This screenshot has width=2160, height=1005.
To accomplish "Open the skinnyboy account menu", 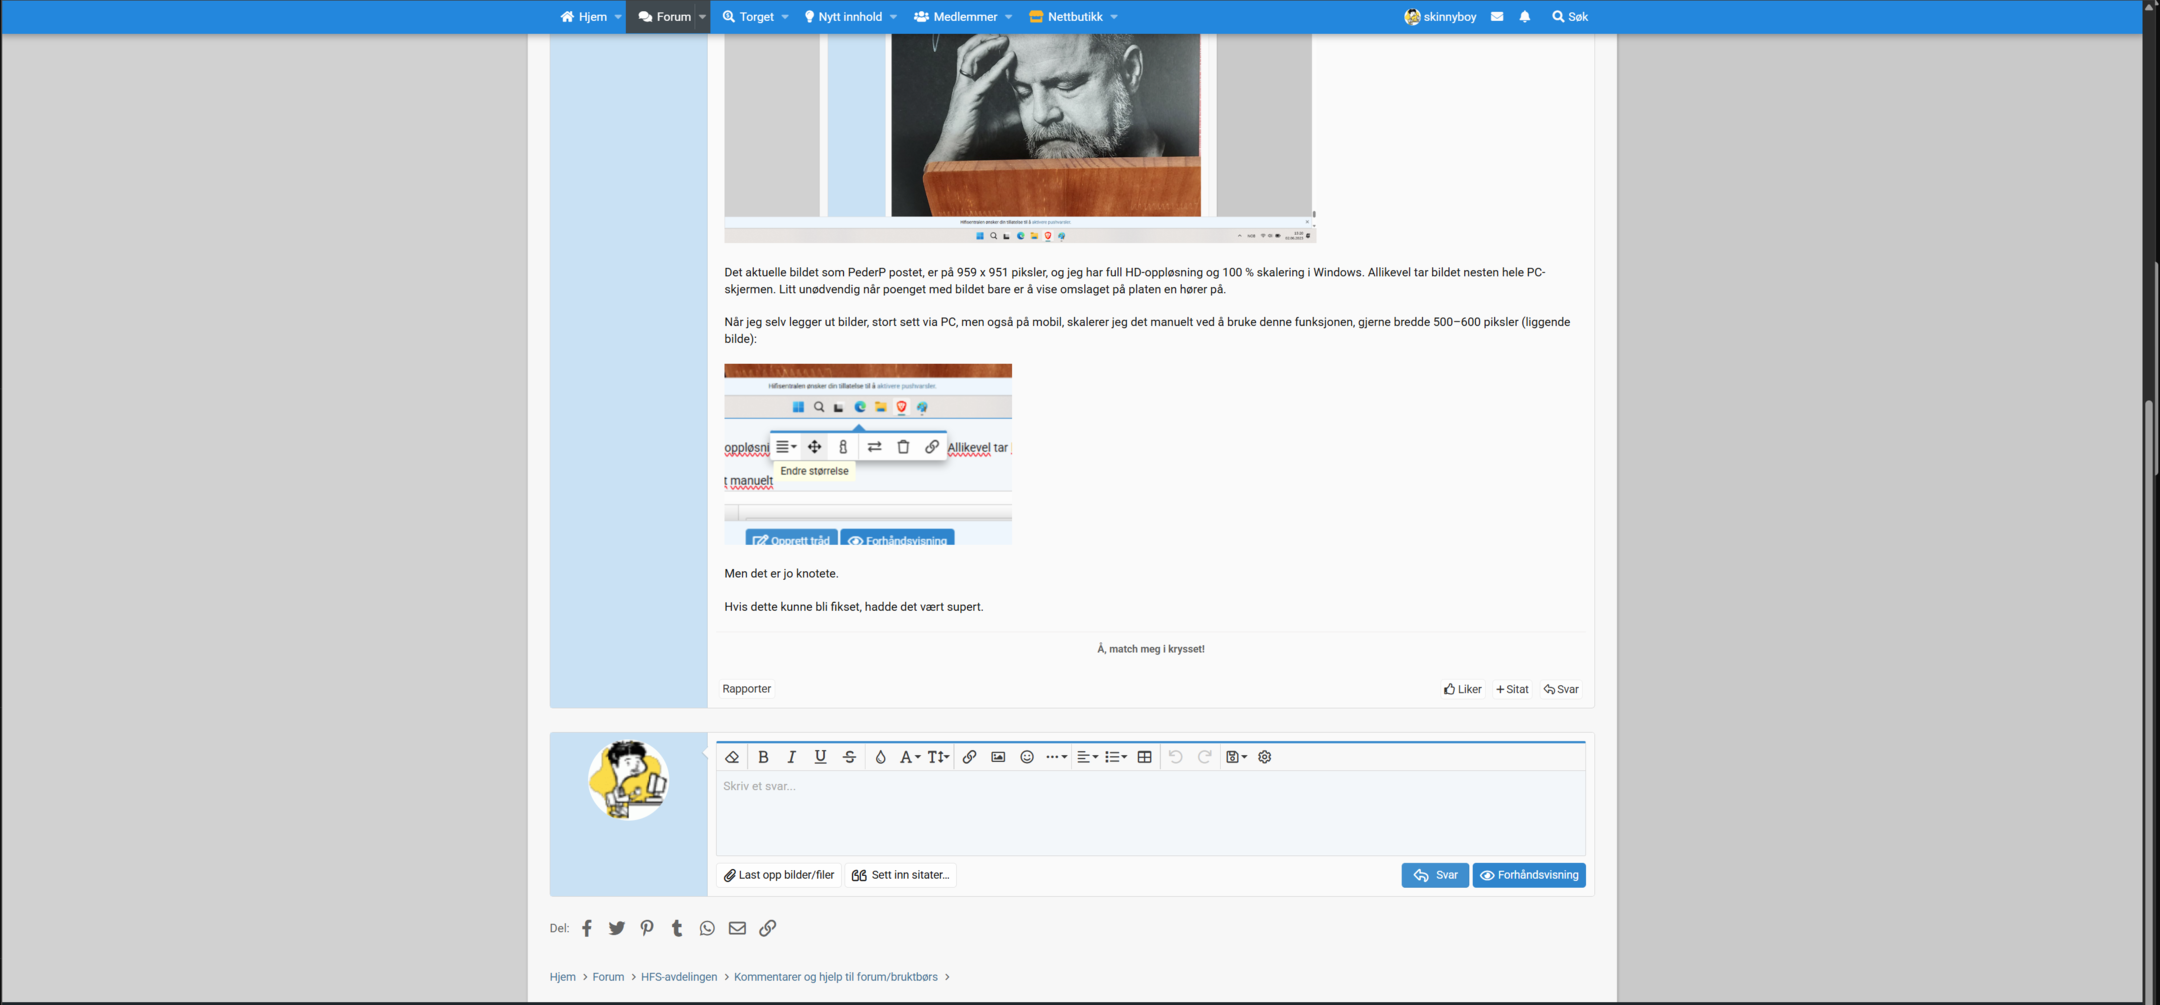I will (x=1440, y=17).
